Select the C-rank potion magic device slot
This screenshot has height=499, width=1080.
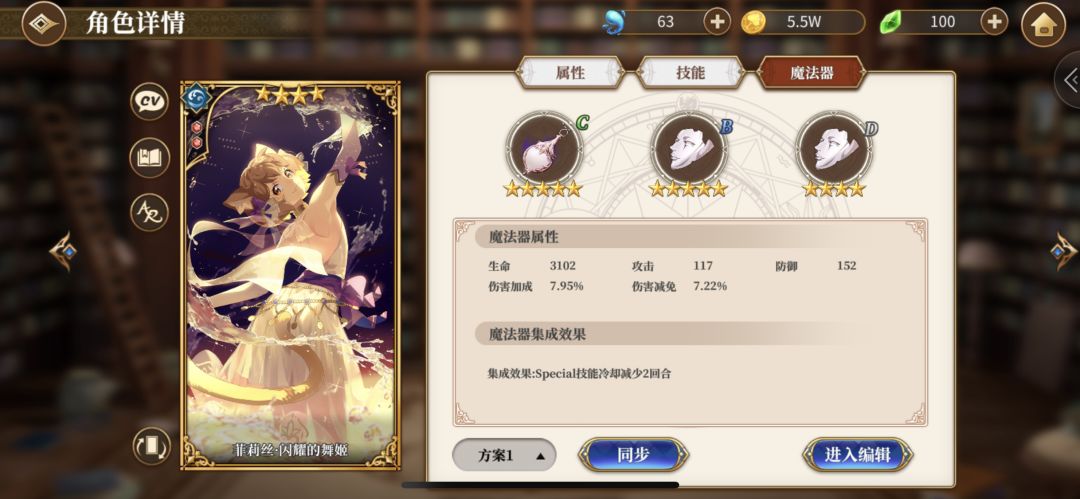click(544, 149)
